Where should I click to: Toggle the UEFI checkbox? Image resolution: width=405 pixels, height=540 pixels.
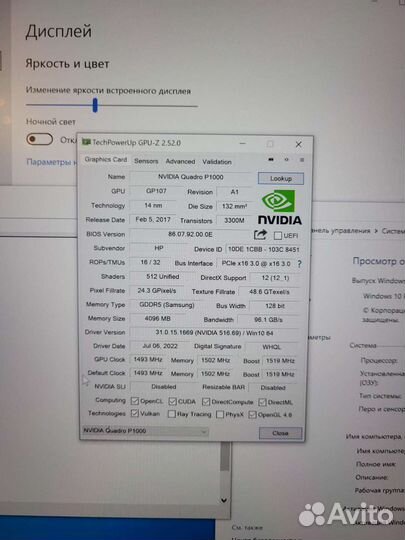coord(278,236)
